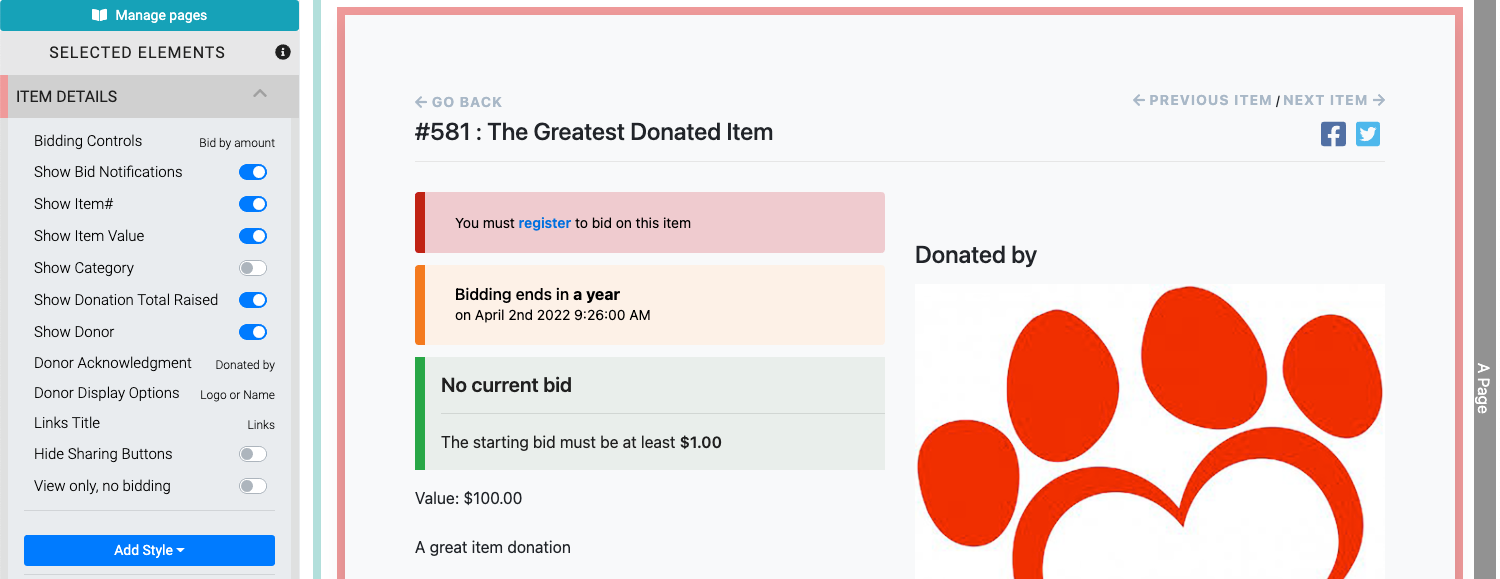Collapse the Item Details section chevron
The width and height of the screenshot is (1500, 579).
tap(260, 95)
